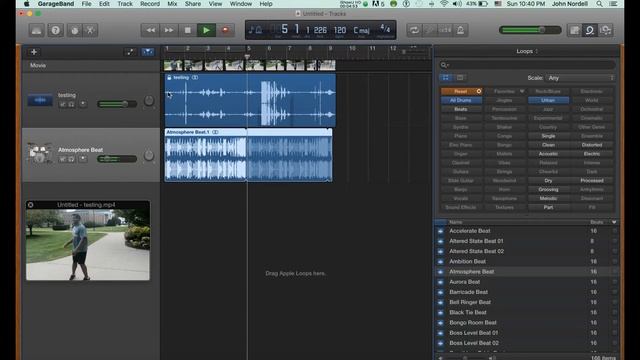The image size is (640, 360).
Task: Deselect the Urban genre filter button
Action: point(548,100)
